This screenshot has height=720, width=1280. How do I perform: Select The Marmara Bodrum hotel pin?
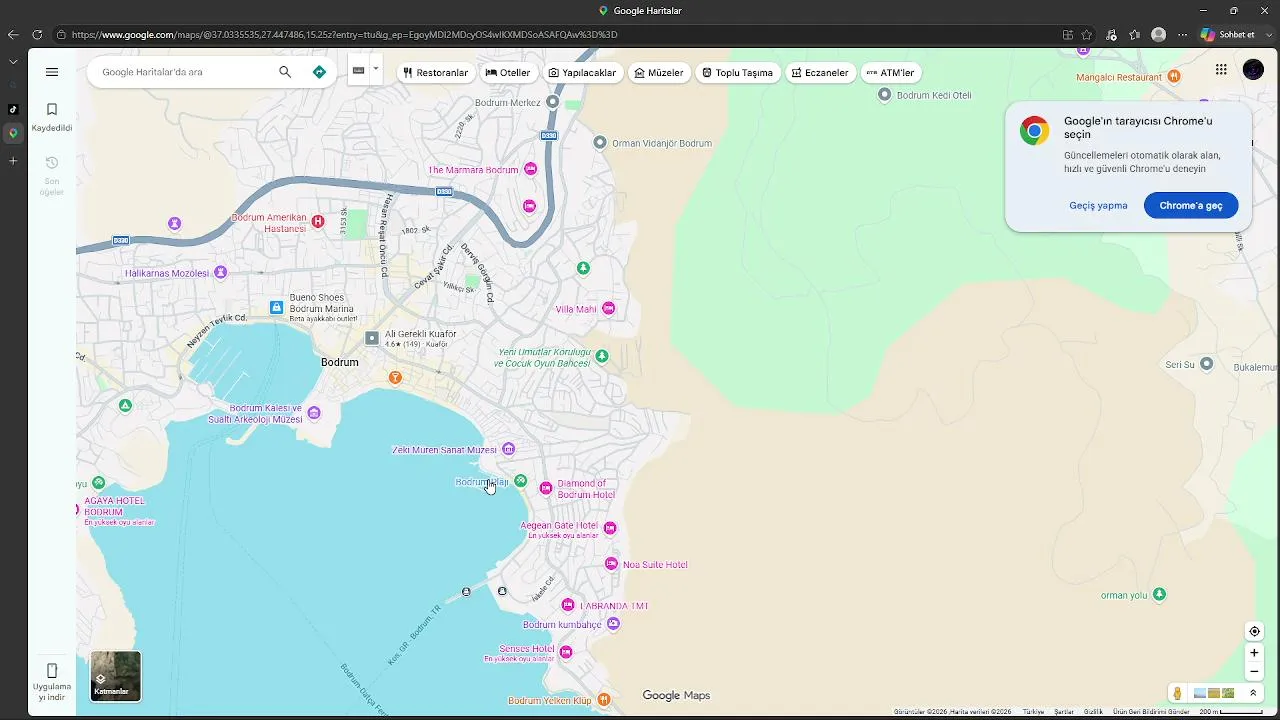coord(531,169)
